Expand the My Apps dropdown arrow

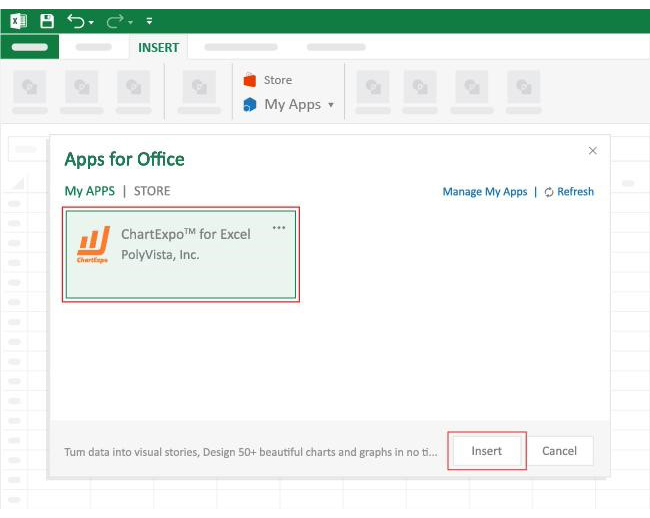331,105
